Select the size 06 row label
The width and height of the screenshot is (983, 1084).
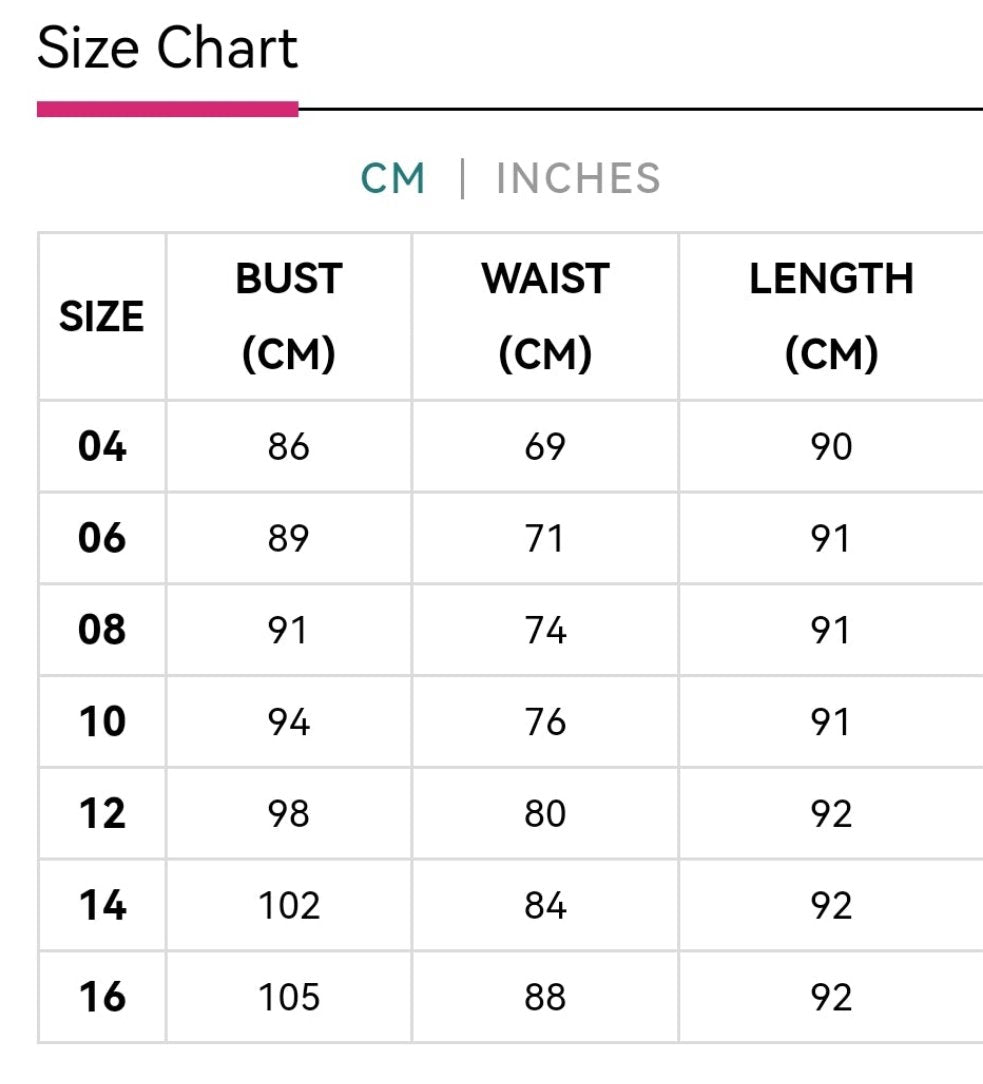tap(102, 538)
